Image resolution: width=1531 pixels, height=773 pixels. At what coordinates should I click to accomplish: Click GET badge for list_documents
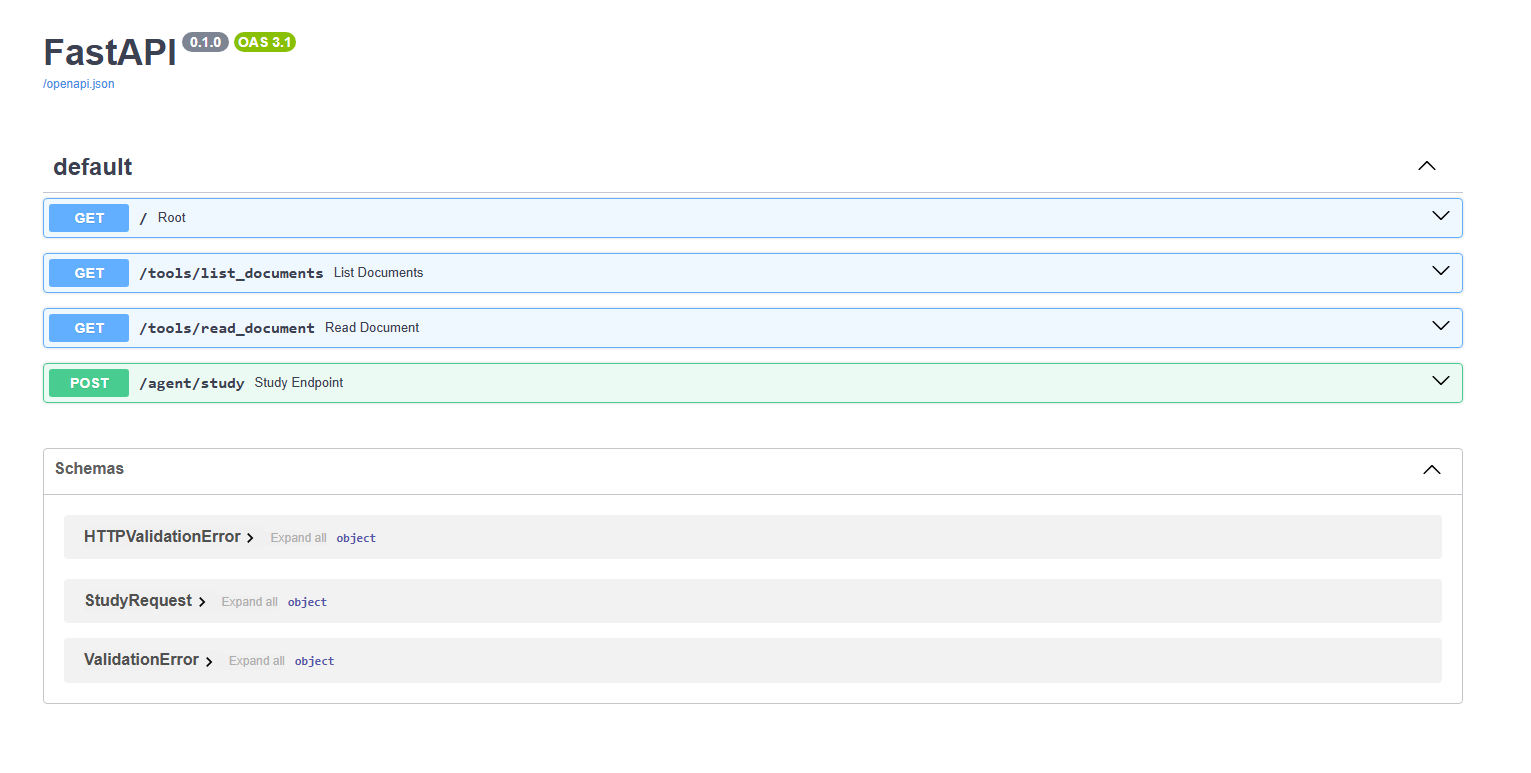click(x=89, y=273)
